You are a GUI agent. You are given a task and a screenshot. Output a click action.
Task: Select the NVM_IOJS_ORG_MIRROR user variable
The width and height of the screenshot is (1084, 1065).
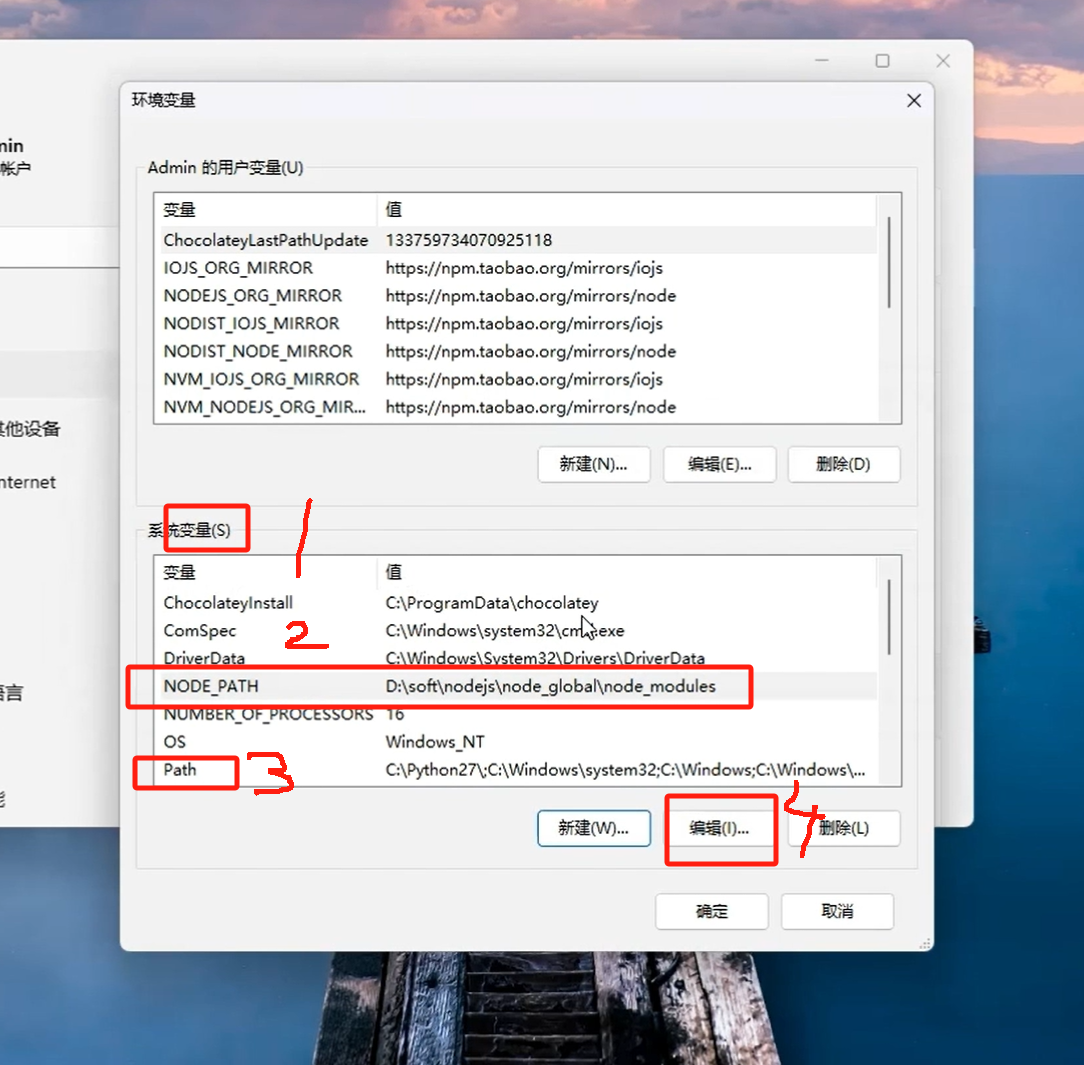(518, 379)
